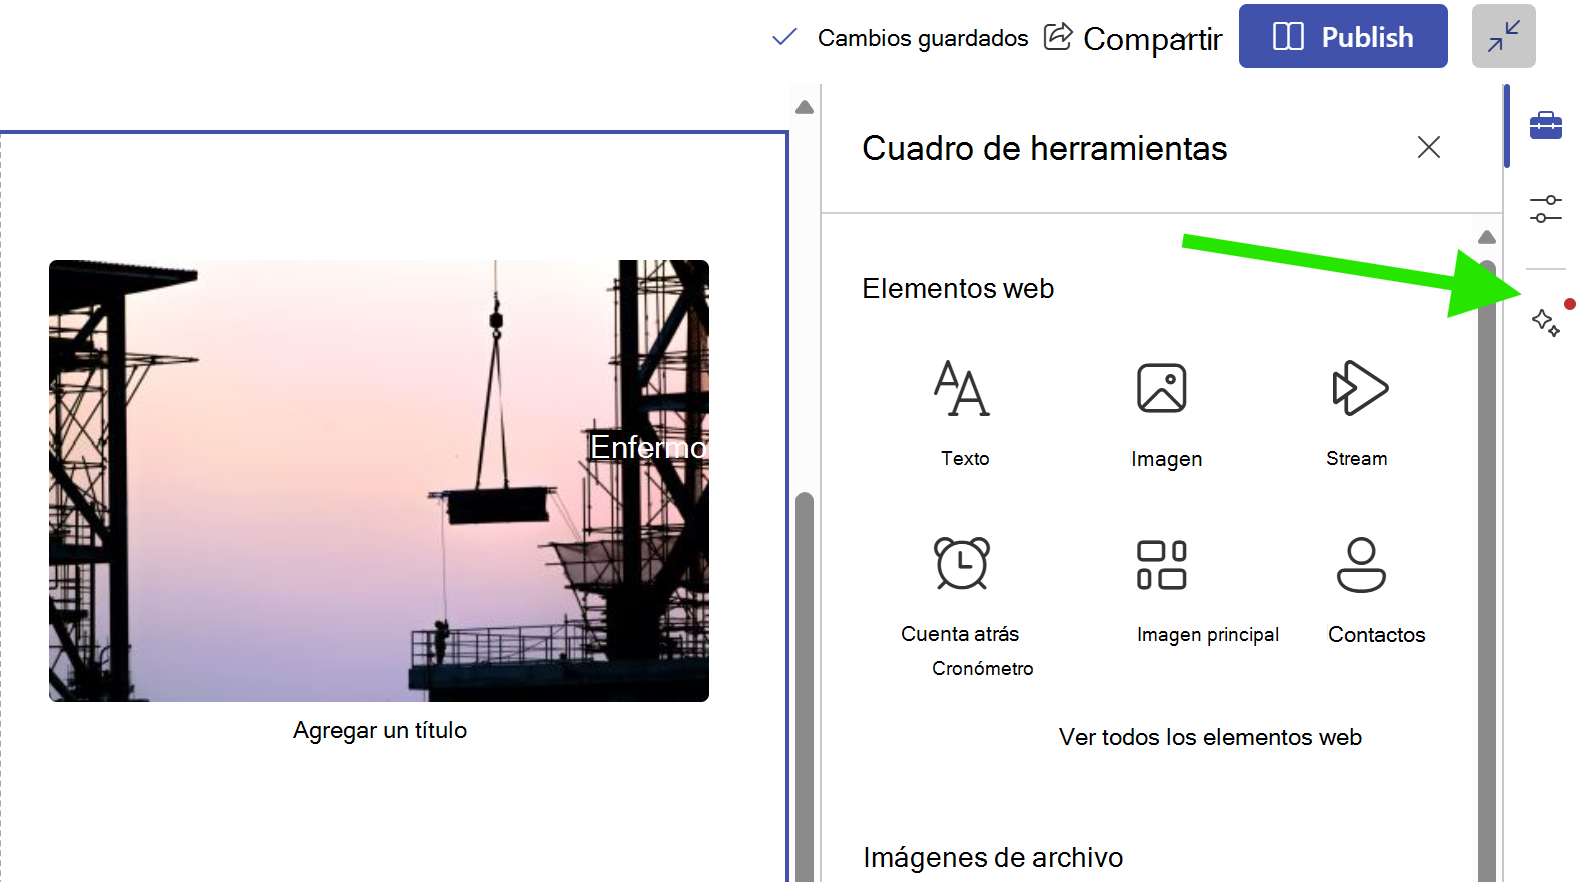Viewport: 1588px width, 882px height.
Task: Click the Cronómetro label
Action: point(982,668)
